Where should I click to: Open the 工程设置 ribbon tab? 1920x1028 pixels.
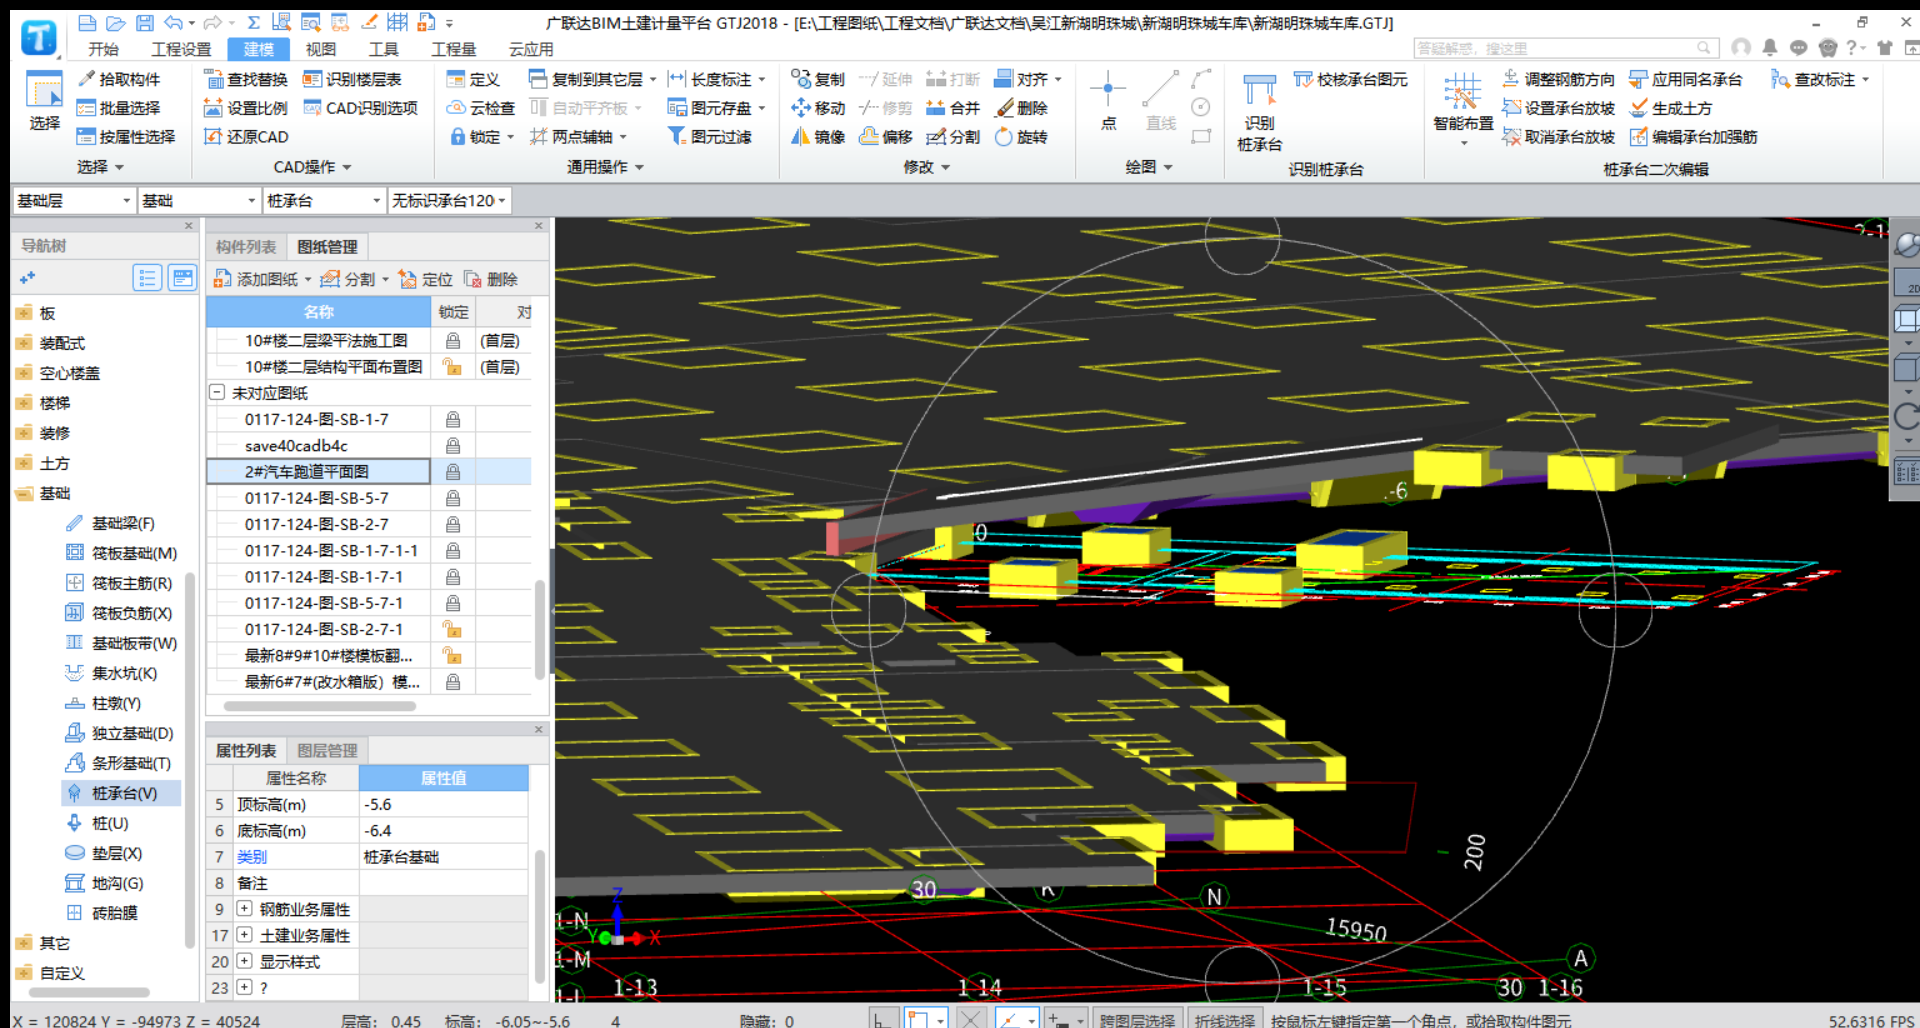[x=181, y=49]
